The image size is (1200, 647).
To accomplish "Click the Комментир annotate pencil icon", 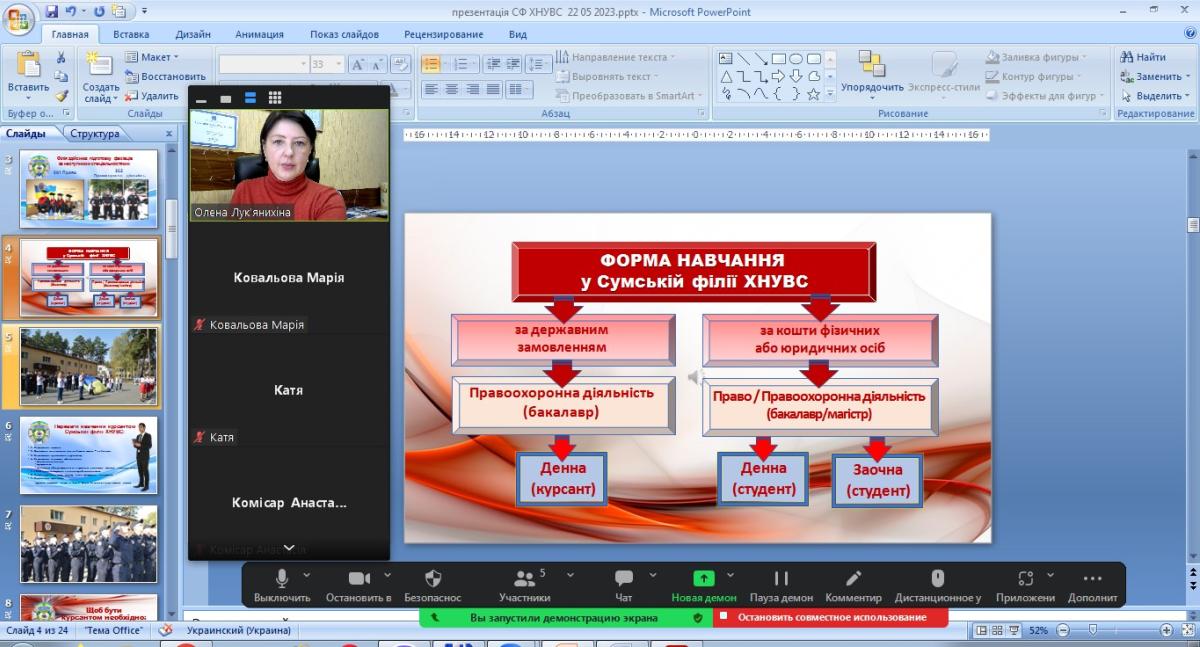I will [853, 578].
